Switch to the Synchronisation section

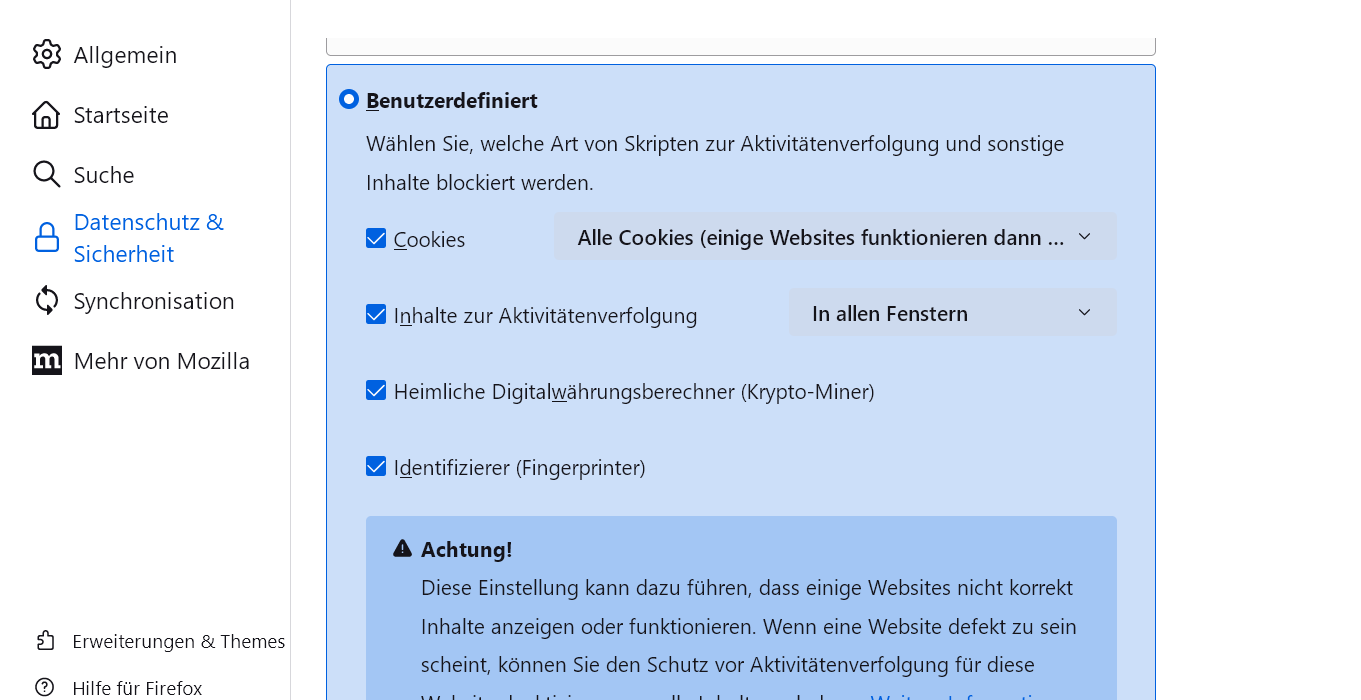[154, 301]
